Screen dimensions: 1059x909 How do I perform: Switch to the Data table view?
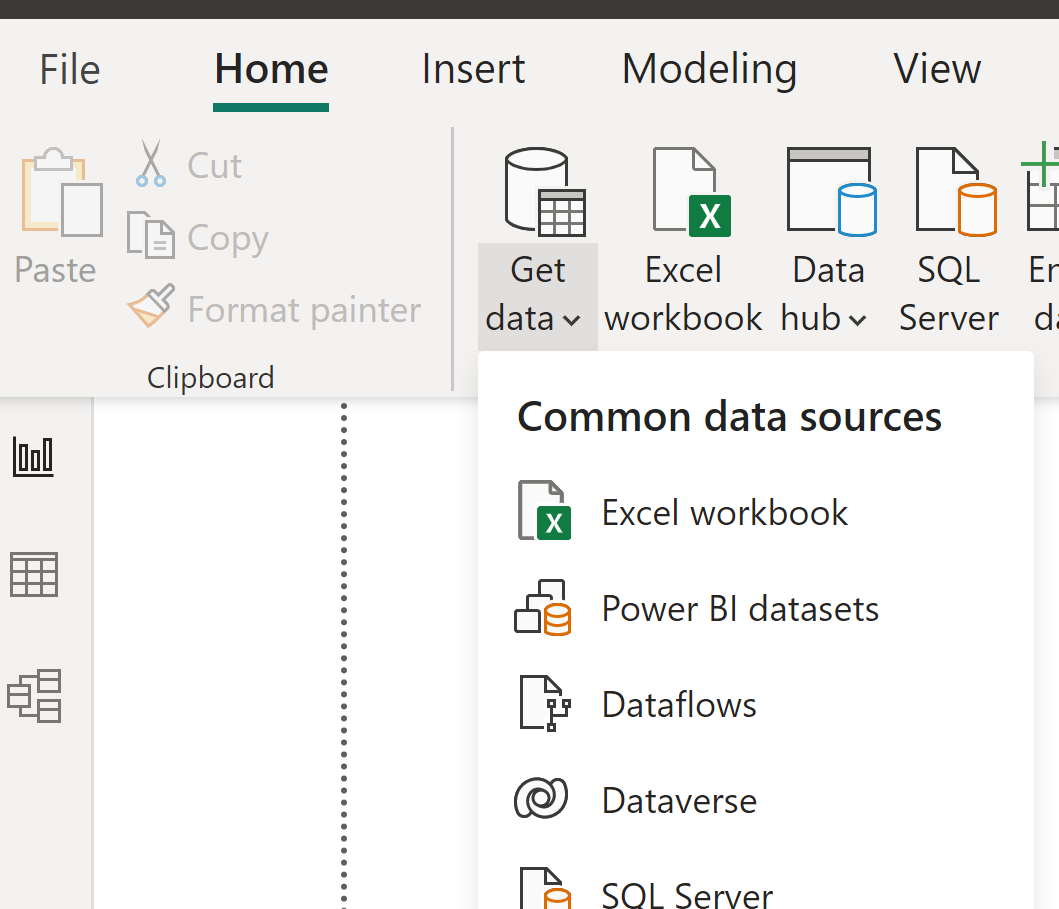(x=34, y=575)
